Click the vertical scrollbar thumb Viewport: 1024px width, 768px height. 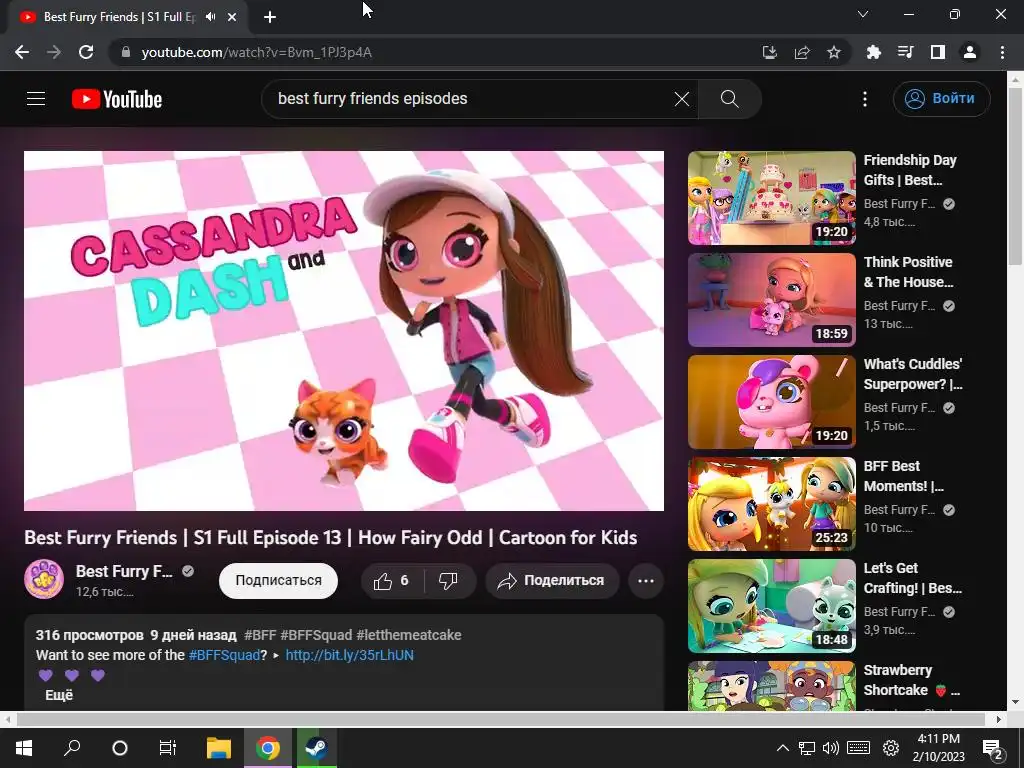tap(1015, 176)
